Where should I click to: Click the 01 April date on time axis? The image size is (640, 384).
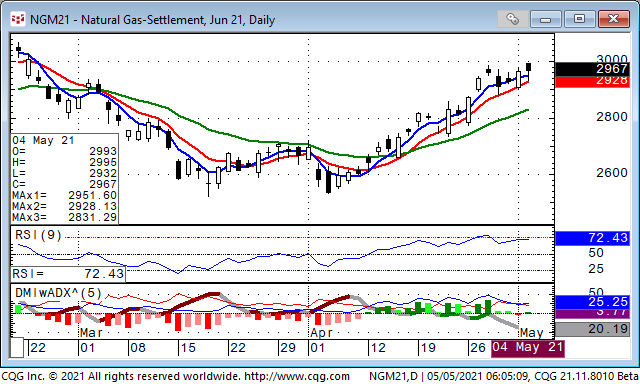318,348
